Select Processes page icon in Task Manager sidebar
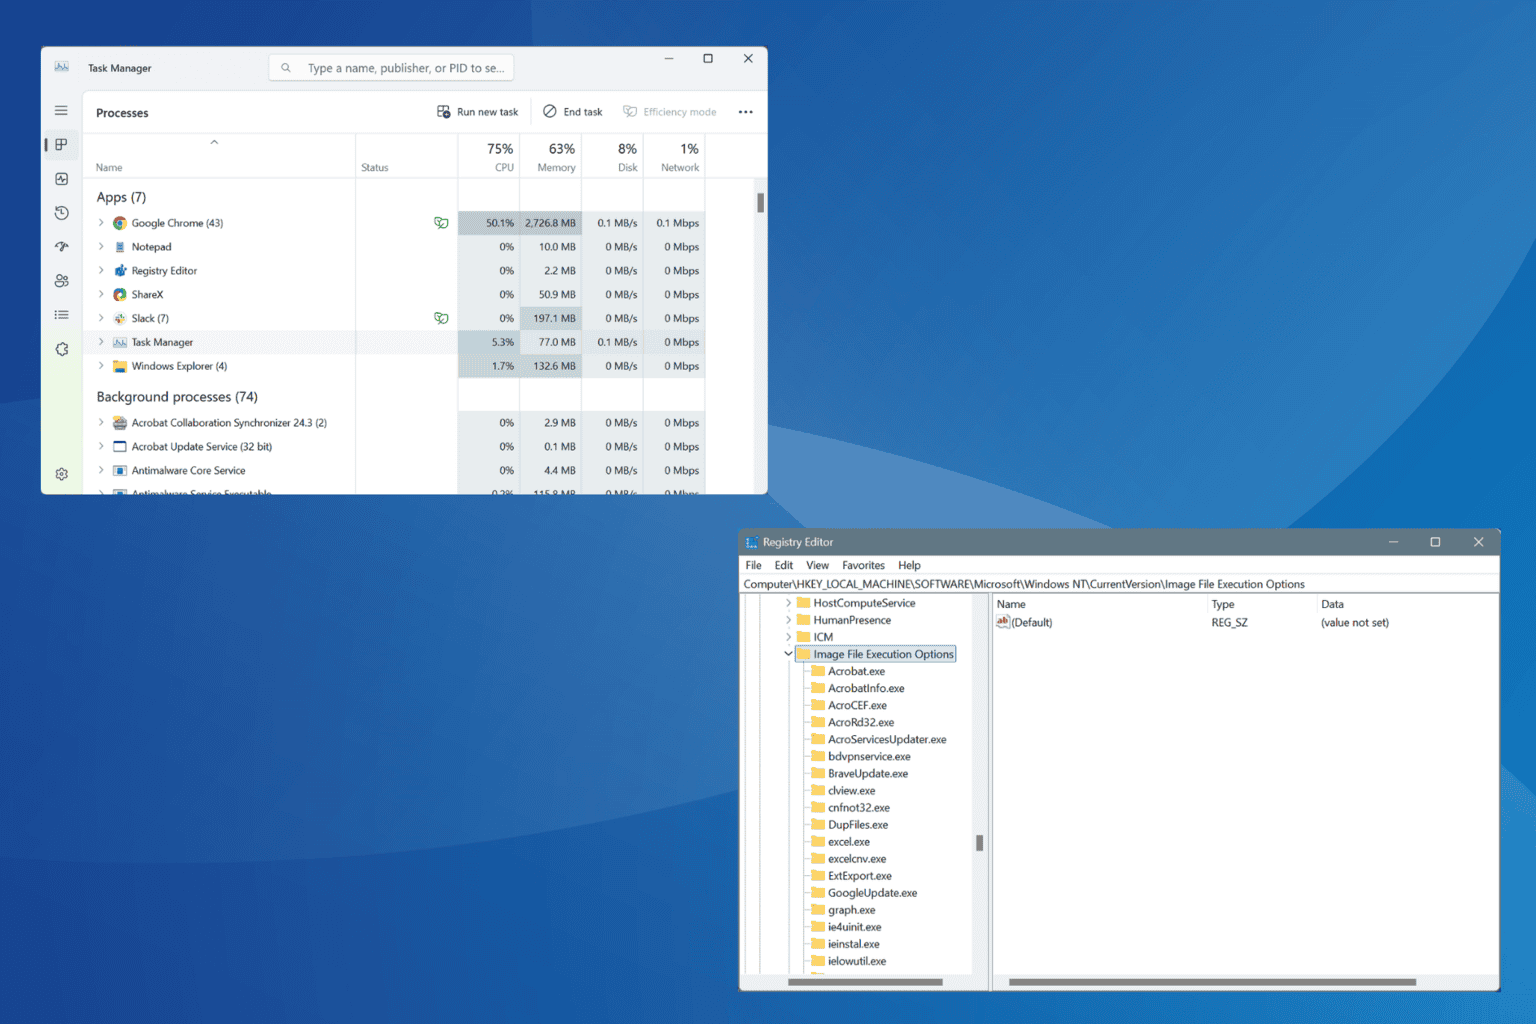This screenshot has height=1024, width=1536. click(61, 145)
